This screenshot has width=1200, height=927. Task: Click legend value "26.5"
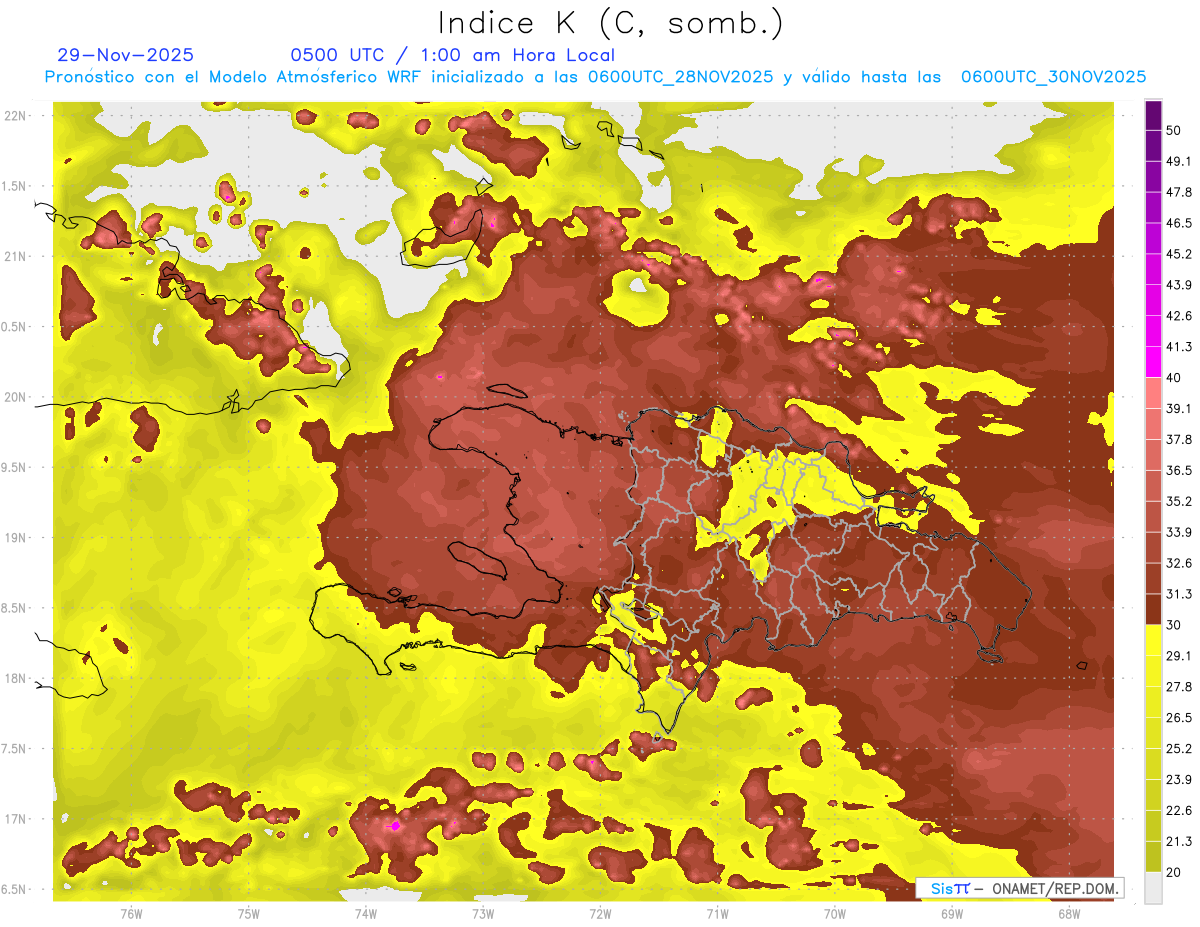[x=1177, y=718]
